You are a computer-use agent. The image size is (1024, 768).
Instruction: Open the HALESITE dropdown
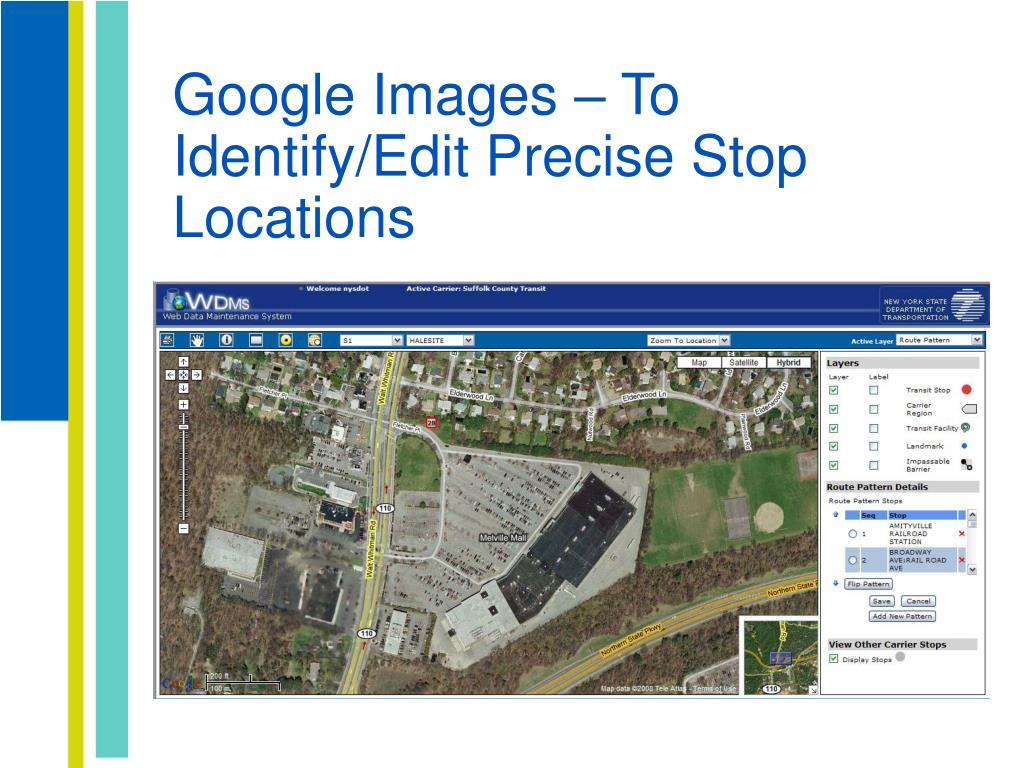click(x=440, y=340)
